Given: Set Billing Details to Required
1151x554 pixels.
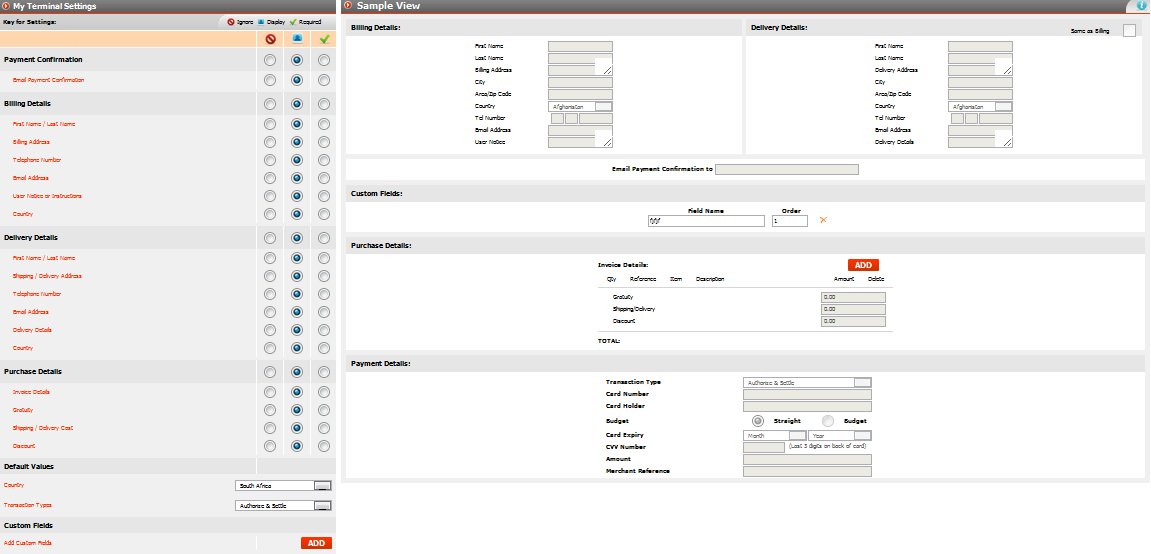Looking at the screenshot, I should (x=324, y=104).
